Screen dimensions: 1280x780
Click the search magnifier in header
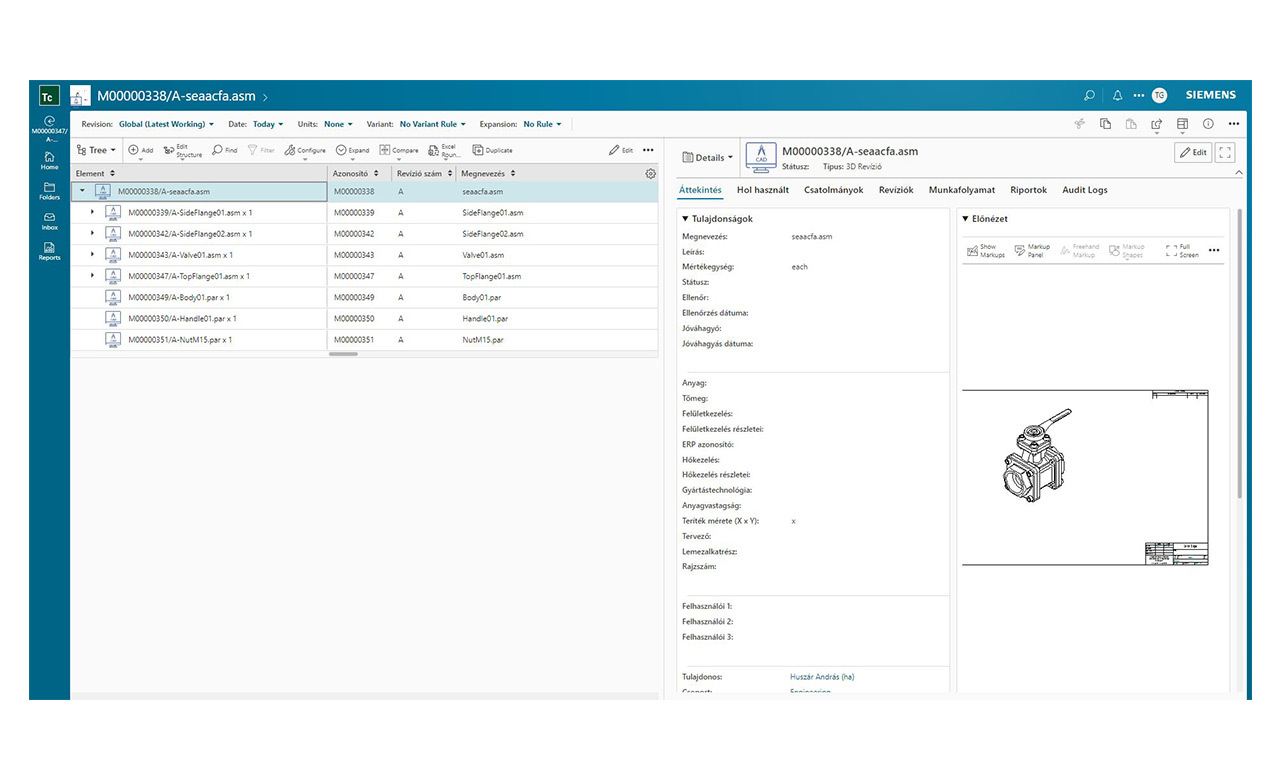pos(1089,96)
